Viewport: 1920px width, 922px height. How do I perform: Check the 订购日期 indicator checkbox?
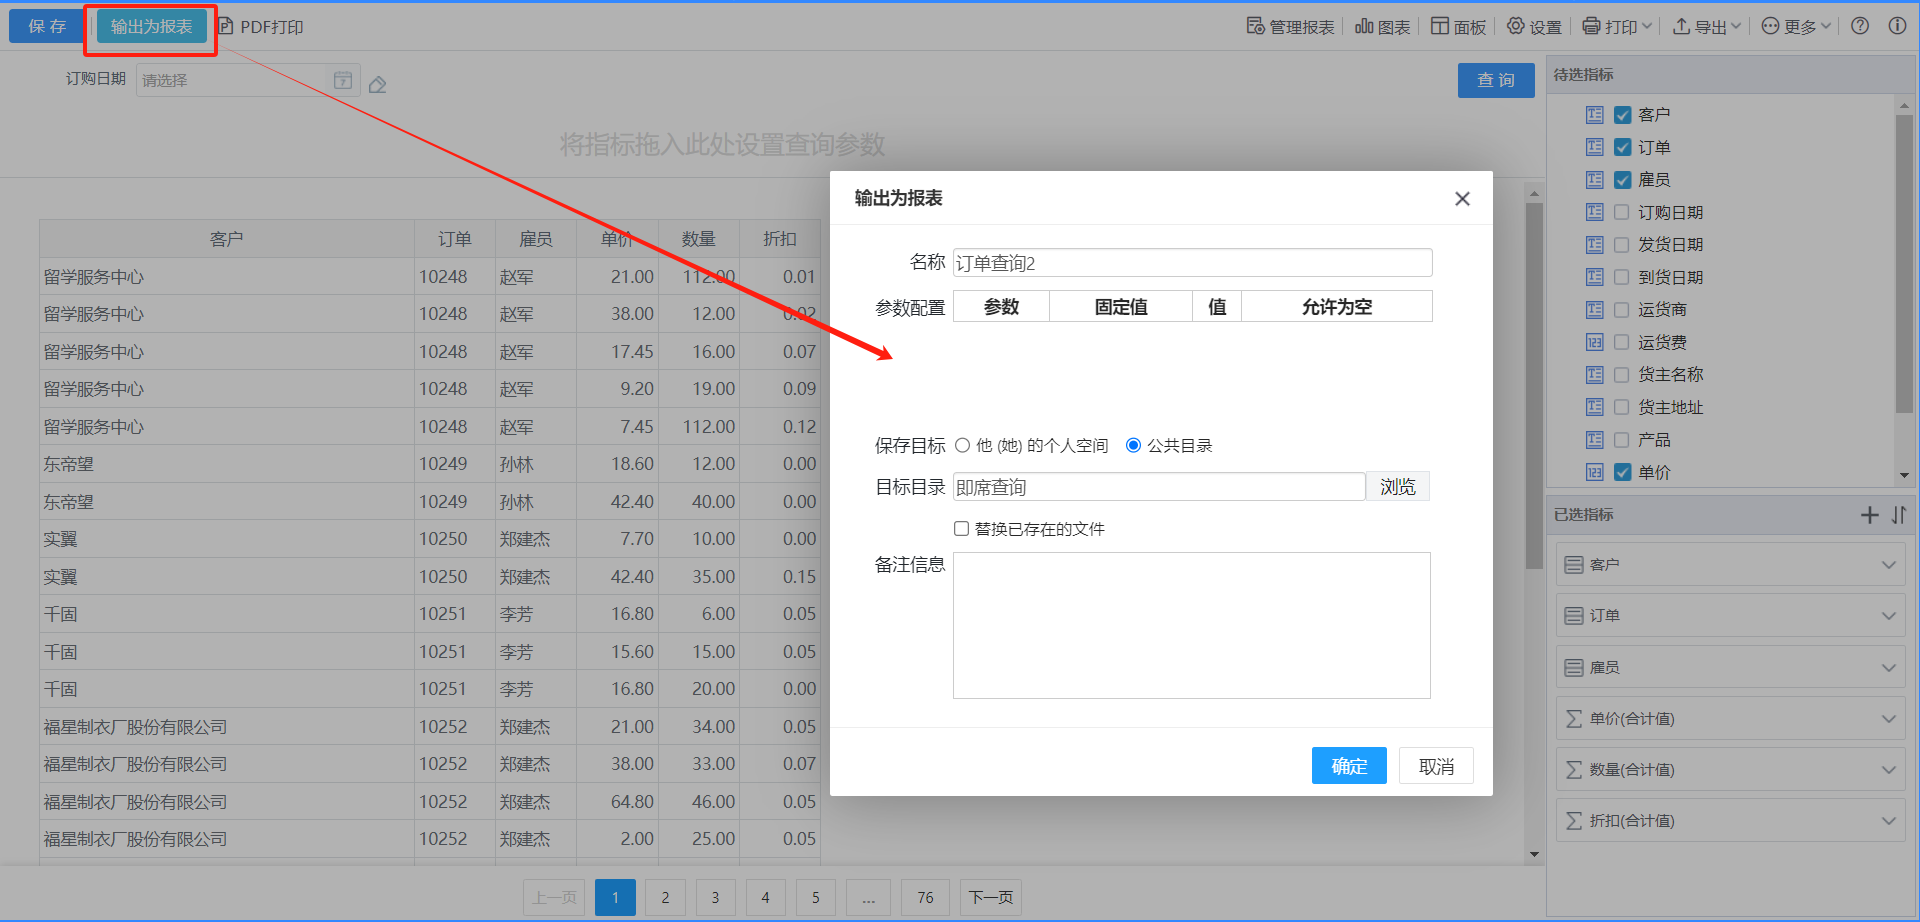pyautogui.click(x=1622, y=213)
